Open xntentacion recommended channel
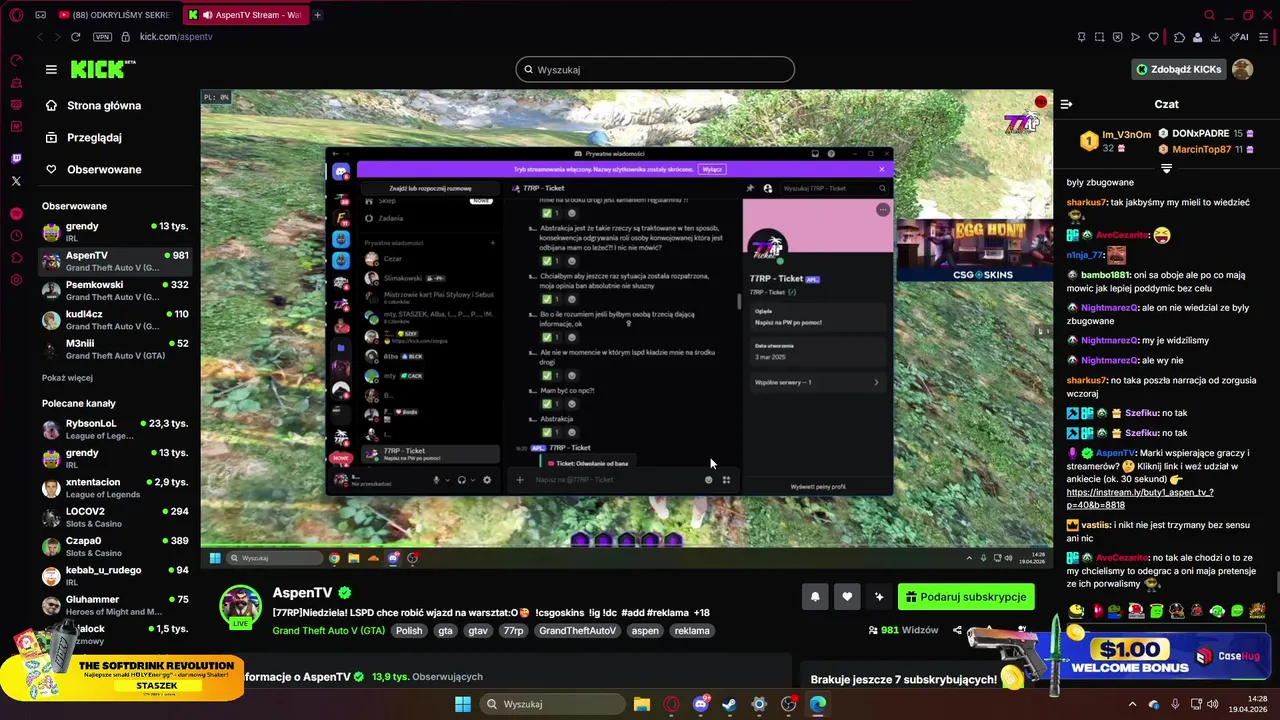This screenshot has width=1280, height=720. (x=116, y=488)
